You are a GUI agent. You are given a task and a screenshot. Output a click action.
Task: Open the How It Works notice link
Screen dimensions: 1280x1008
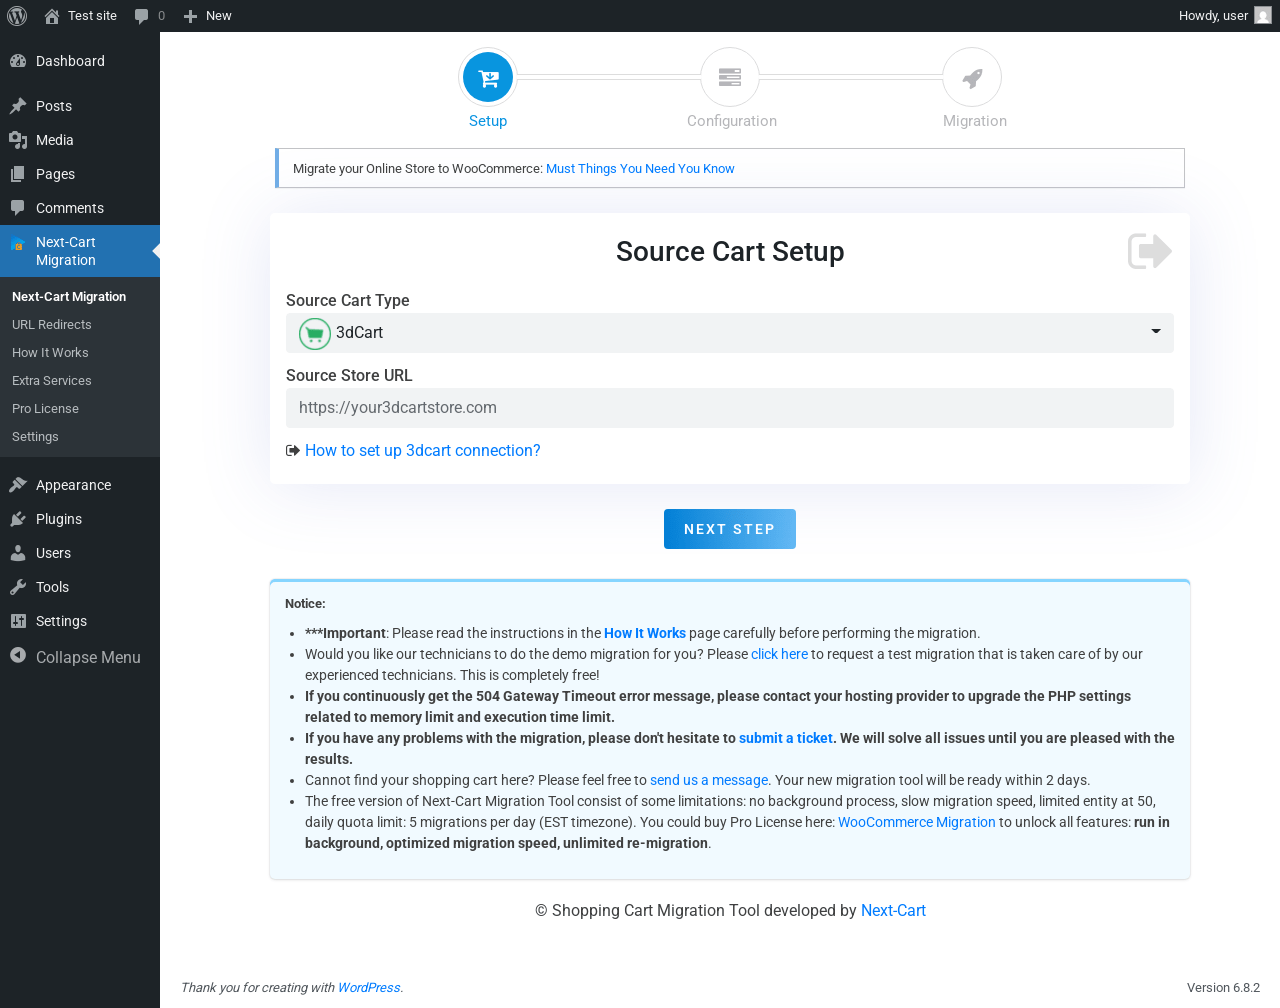[645, 633]
